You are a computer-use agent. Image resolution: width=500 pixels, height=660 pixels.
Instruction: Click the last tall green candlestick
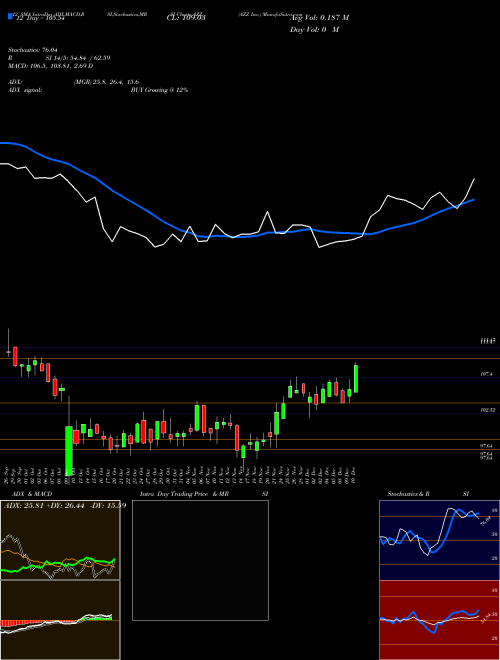356,379
